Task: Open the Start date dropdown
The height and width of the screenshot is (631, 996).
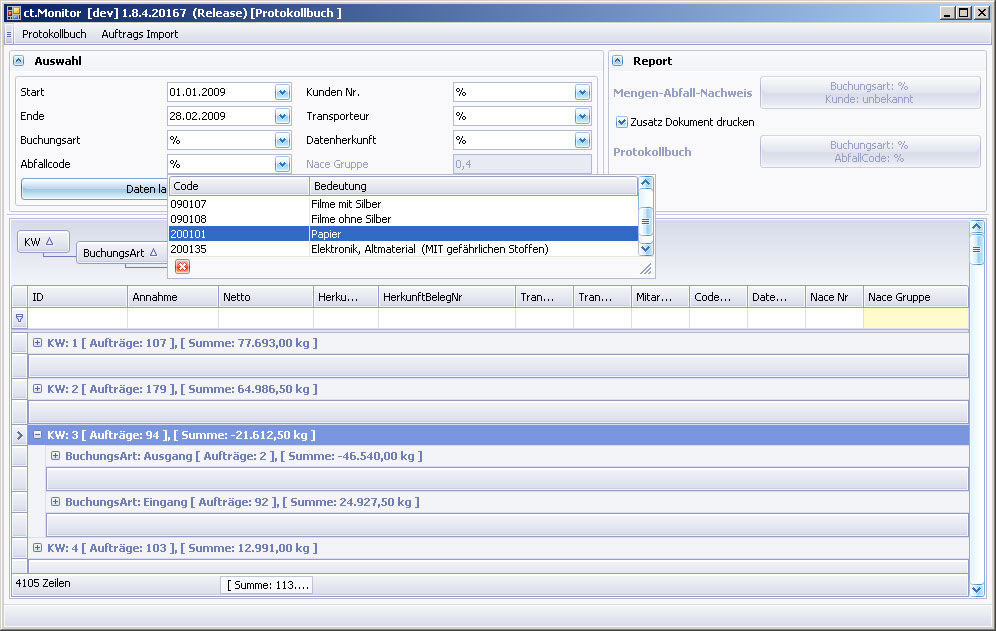Action: pyautogui.click(x=282, y=92)
